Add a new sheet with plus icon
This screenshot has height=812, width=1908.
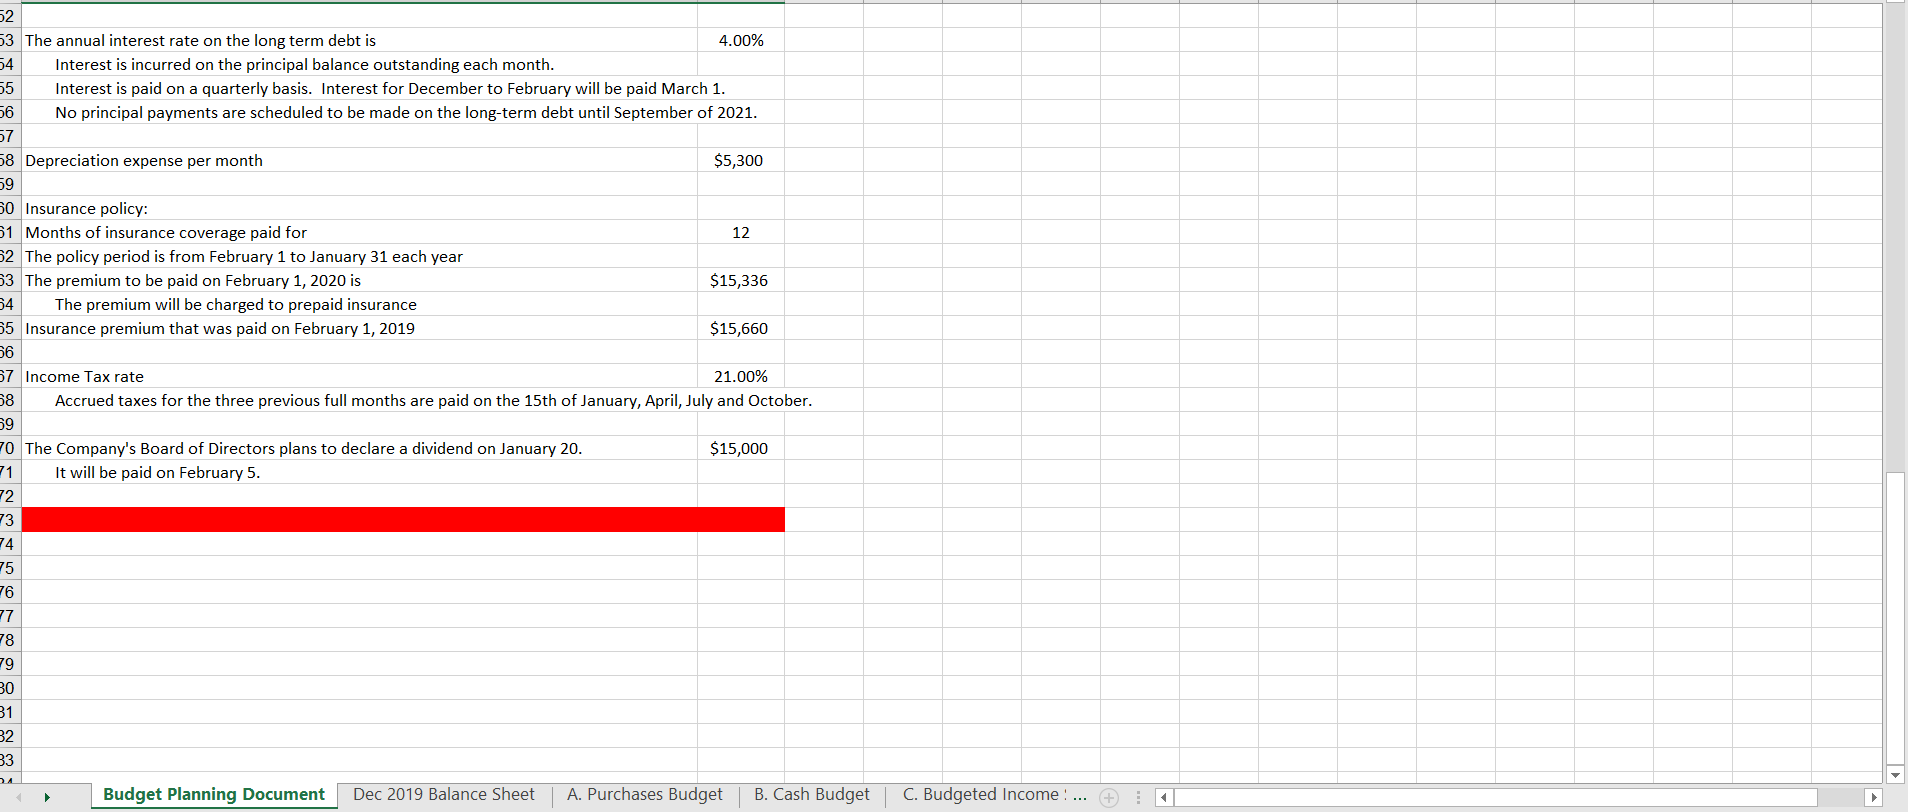pos(1109,797)
